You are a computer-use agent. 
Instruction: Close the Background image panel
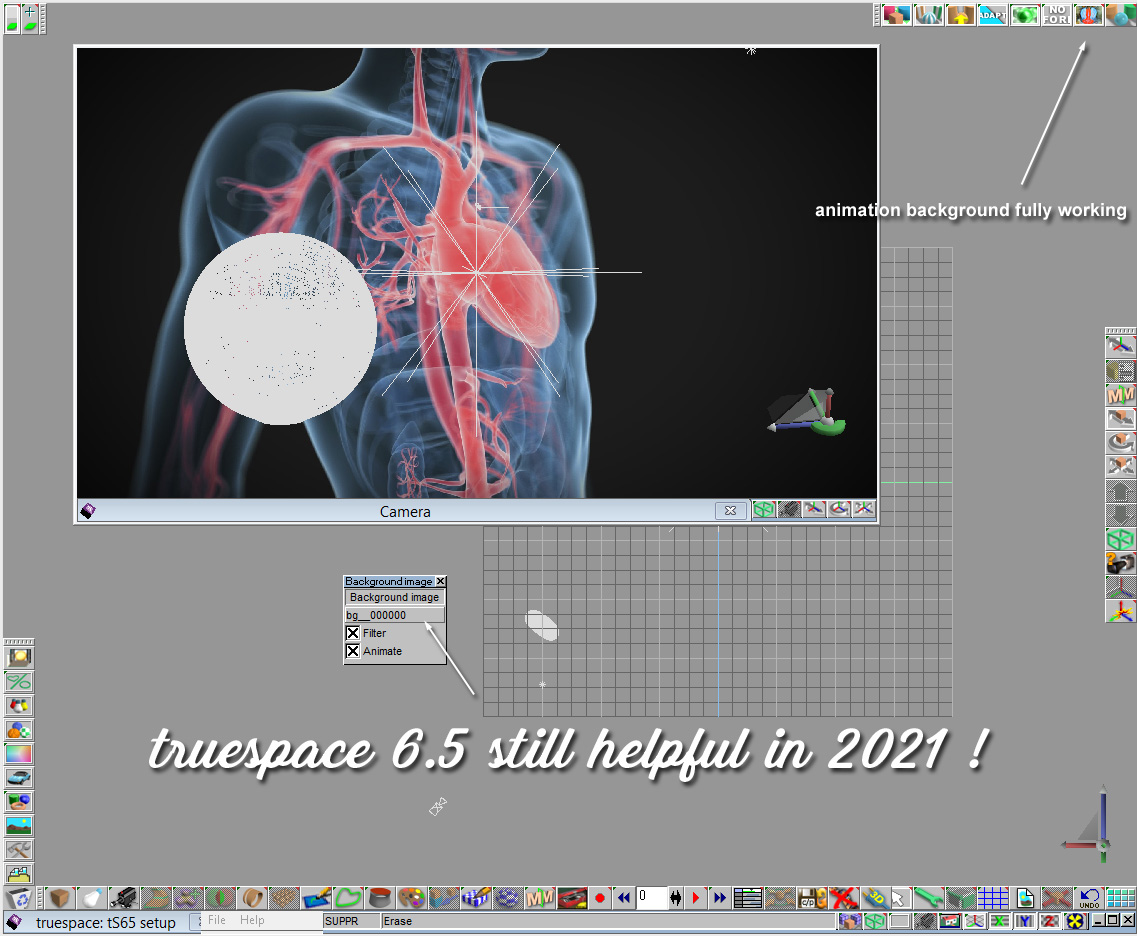point(441,581)
